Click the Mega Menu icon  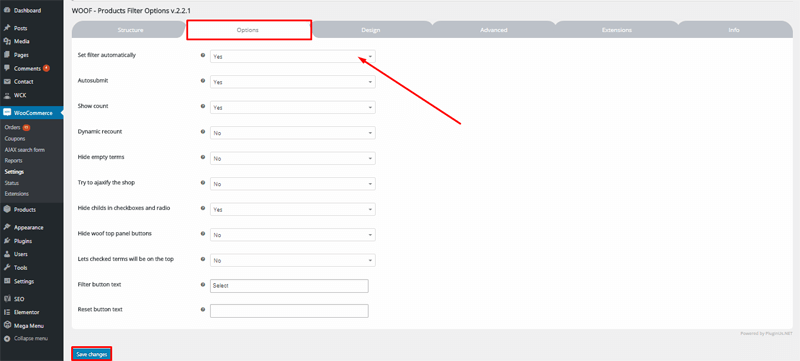point(7,325)
